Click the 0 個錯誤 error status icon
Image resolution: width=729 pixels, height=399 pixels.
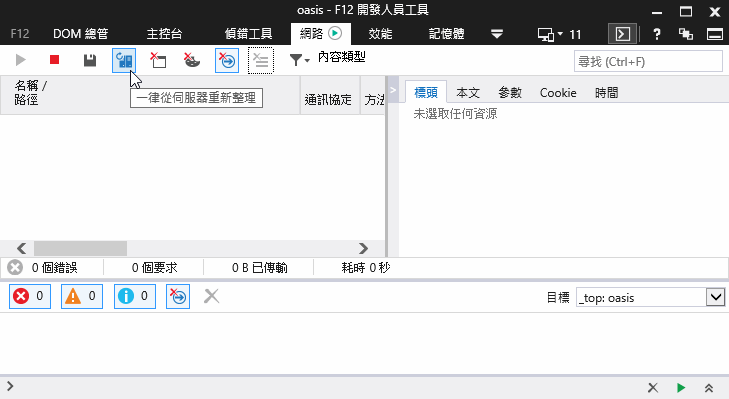[x=15, y=267]
